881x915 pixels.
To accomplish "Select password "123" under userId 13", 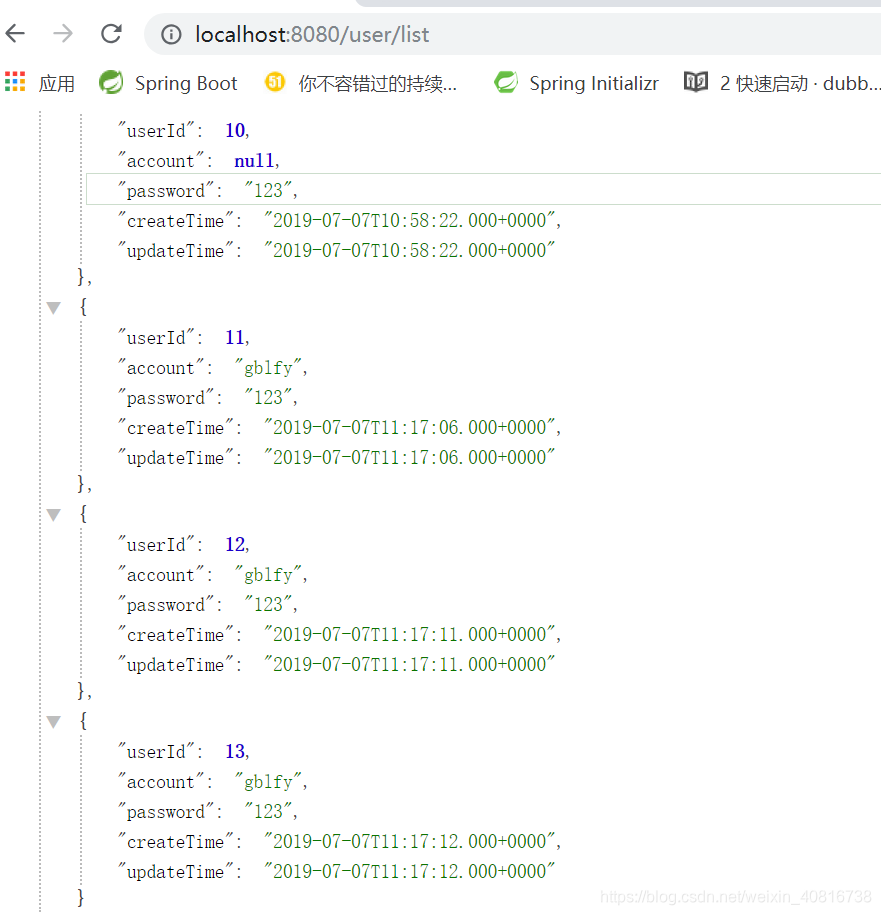I will [268, 812].
